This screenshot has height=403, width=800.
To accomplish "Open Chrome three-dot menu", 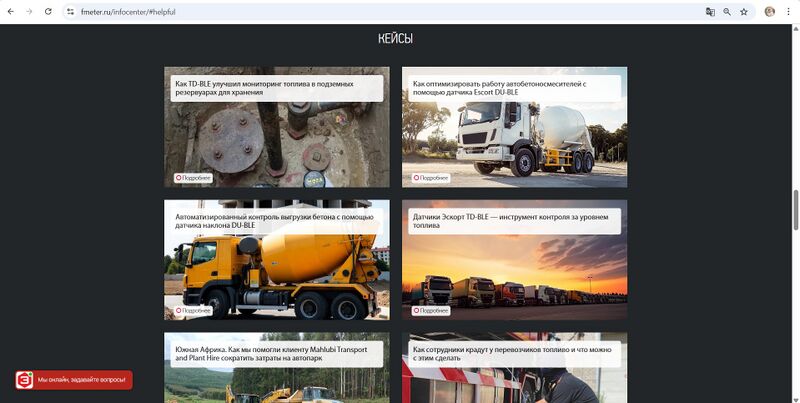I will (x=788, y=12).
